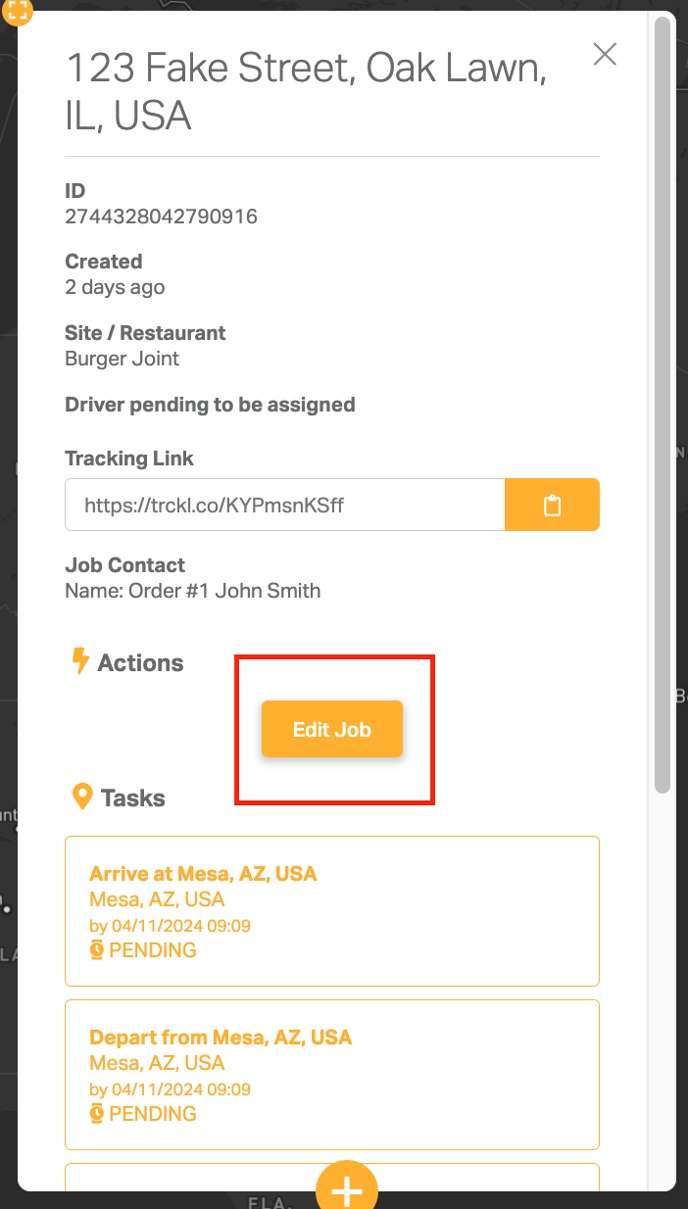Click the clock icon on Arrive task

[x=97, y=950]
